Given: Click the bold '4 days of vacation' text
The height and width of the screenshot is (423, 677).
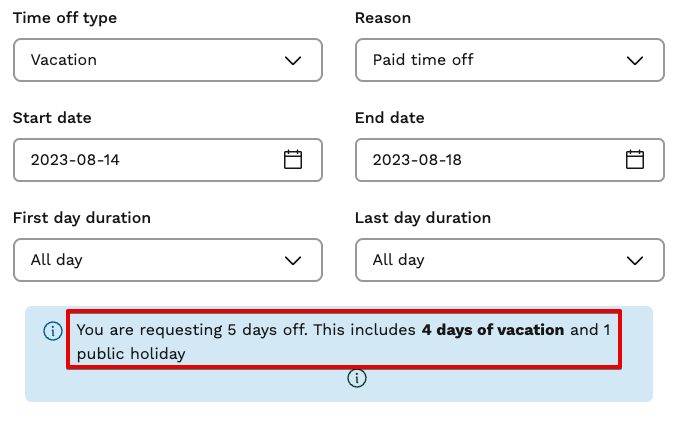Looking at the screenshot, I should [493, 329].
